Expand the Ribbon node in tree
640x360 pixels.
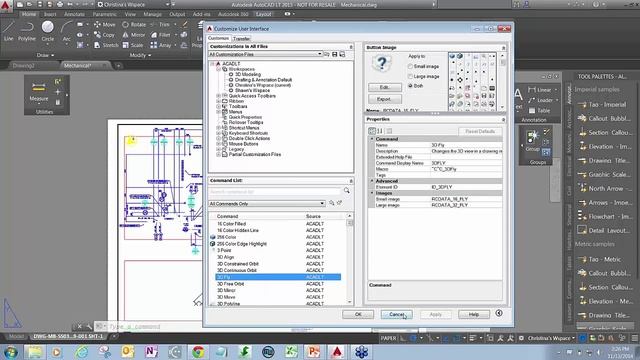(218, 101)
